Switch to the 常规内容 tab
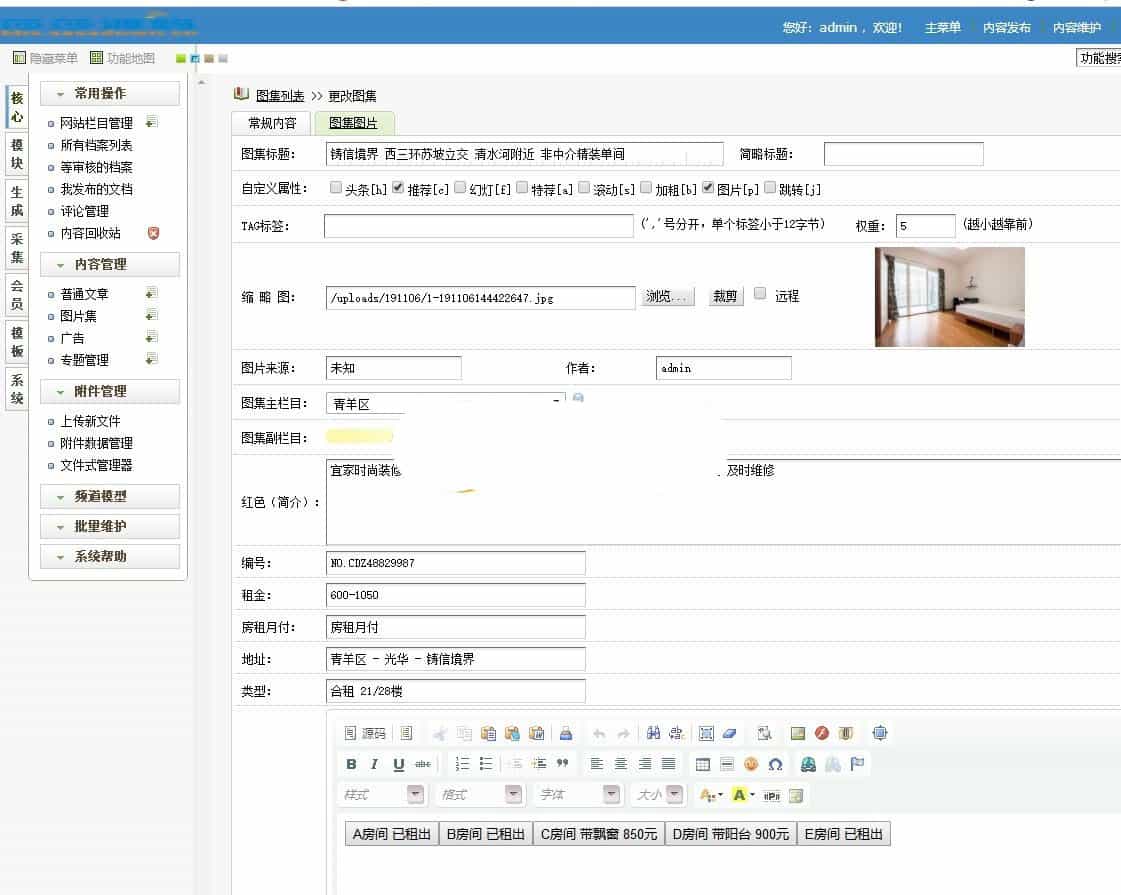The image size is (1121, 895). coord(272,123)
